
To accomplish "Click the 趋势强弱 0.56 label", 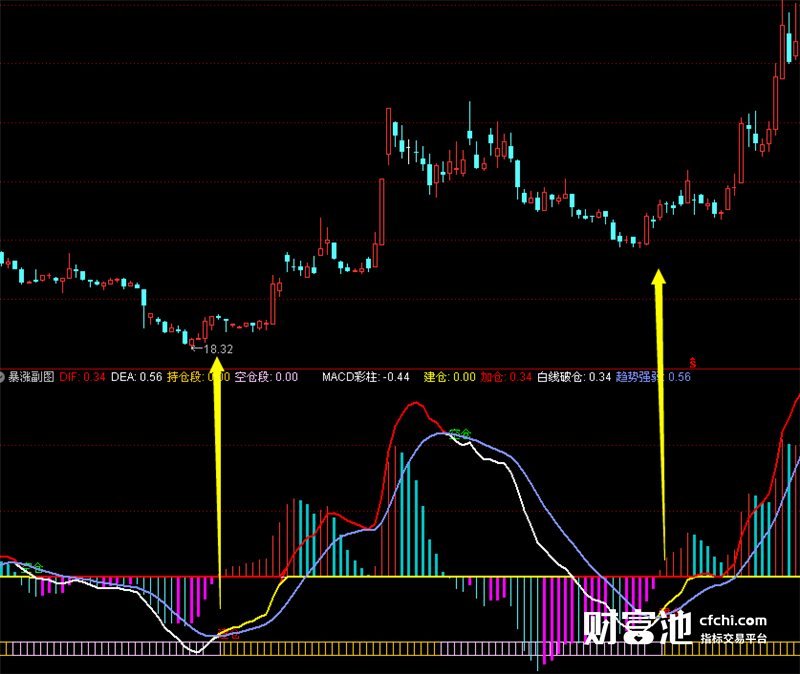I will [x=653, y=377].
